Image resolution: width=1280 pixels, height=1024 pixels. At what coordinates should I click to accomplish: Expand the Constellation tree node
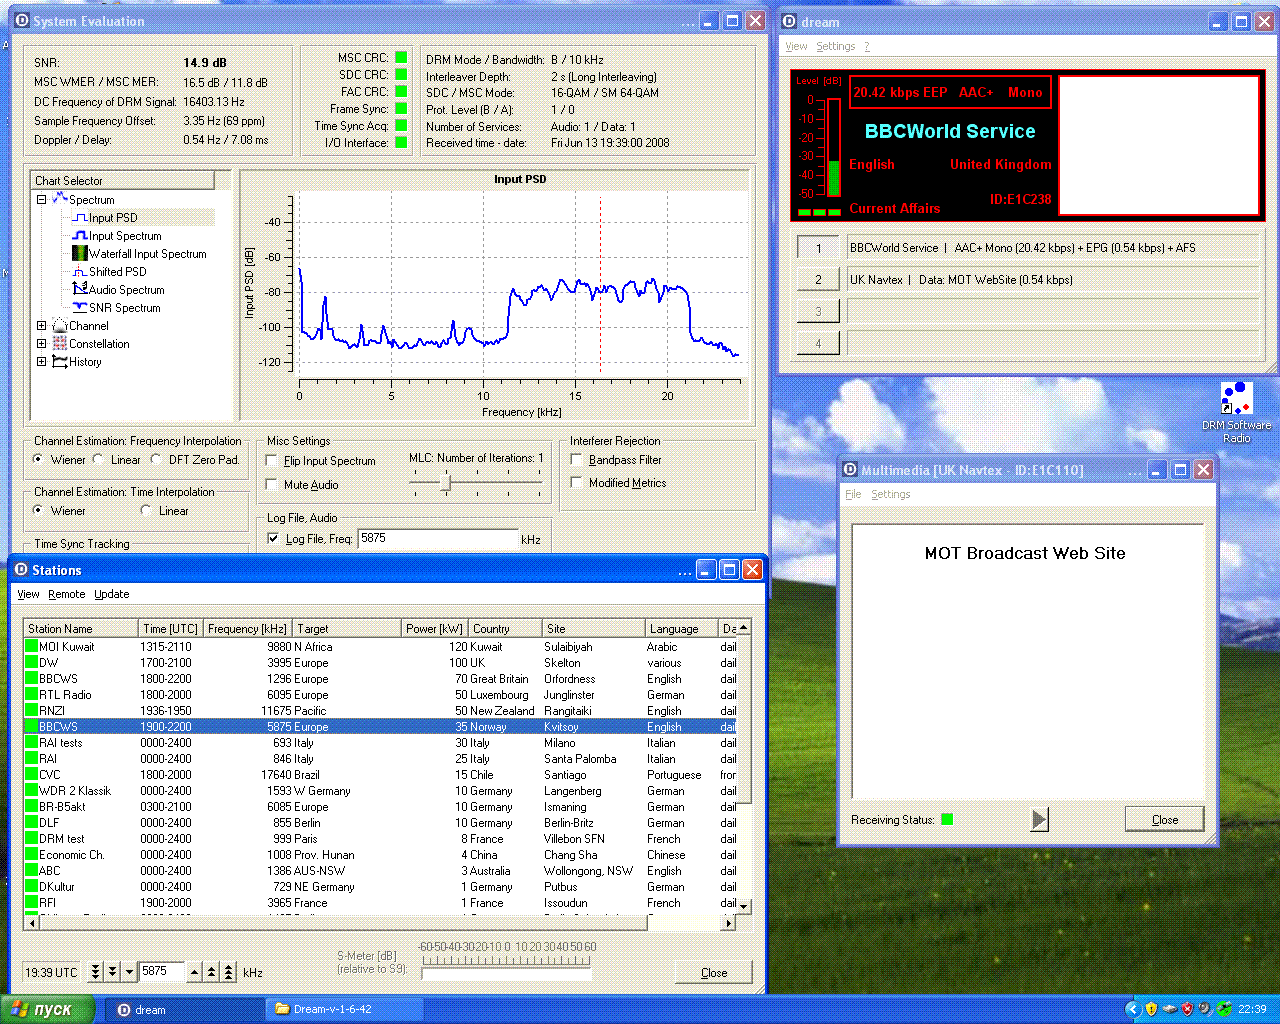[41, 344]
